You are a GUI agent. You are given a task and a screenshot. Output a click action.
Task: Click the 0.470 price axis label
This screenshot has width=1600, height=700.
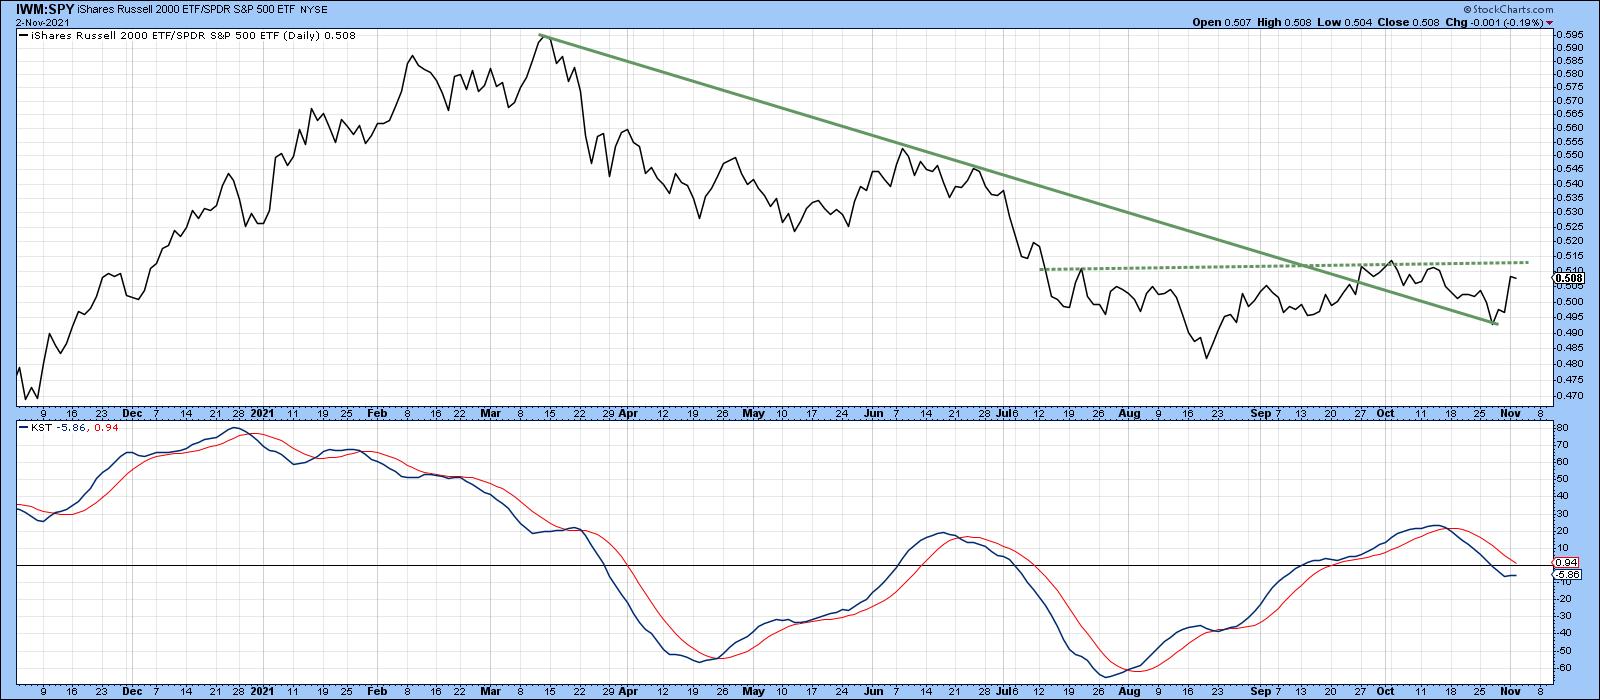[1569, 396]
